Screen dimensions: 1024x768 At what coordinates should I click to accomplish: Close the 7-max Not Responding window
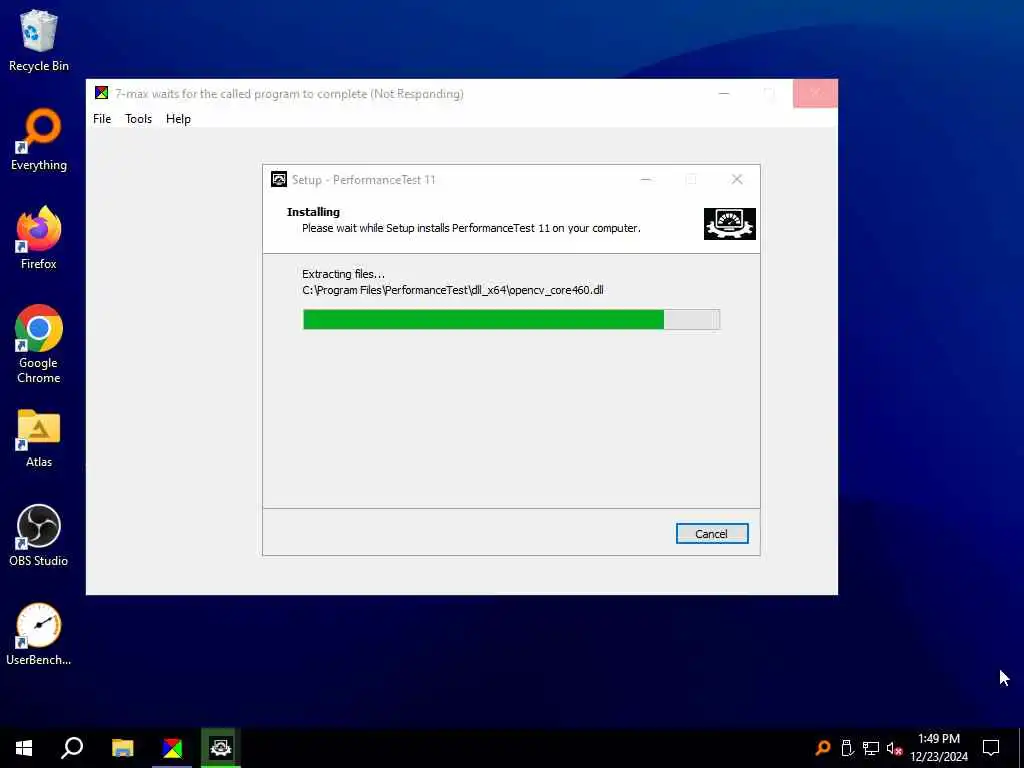(x=815, y=93)
